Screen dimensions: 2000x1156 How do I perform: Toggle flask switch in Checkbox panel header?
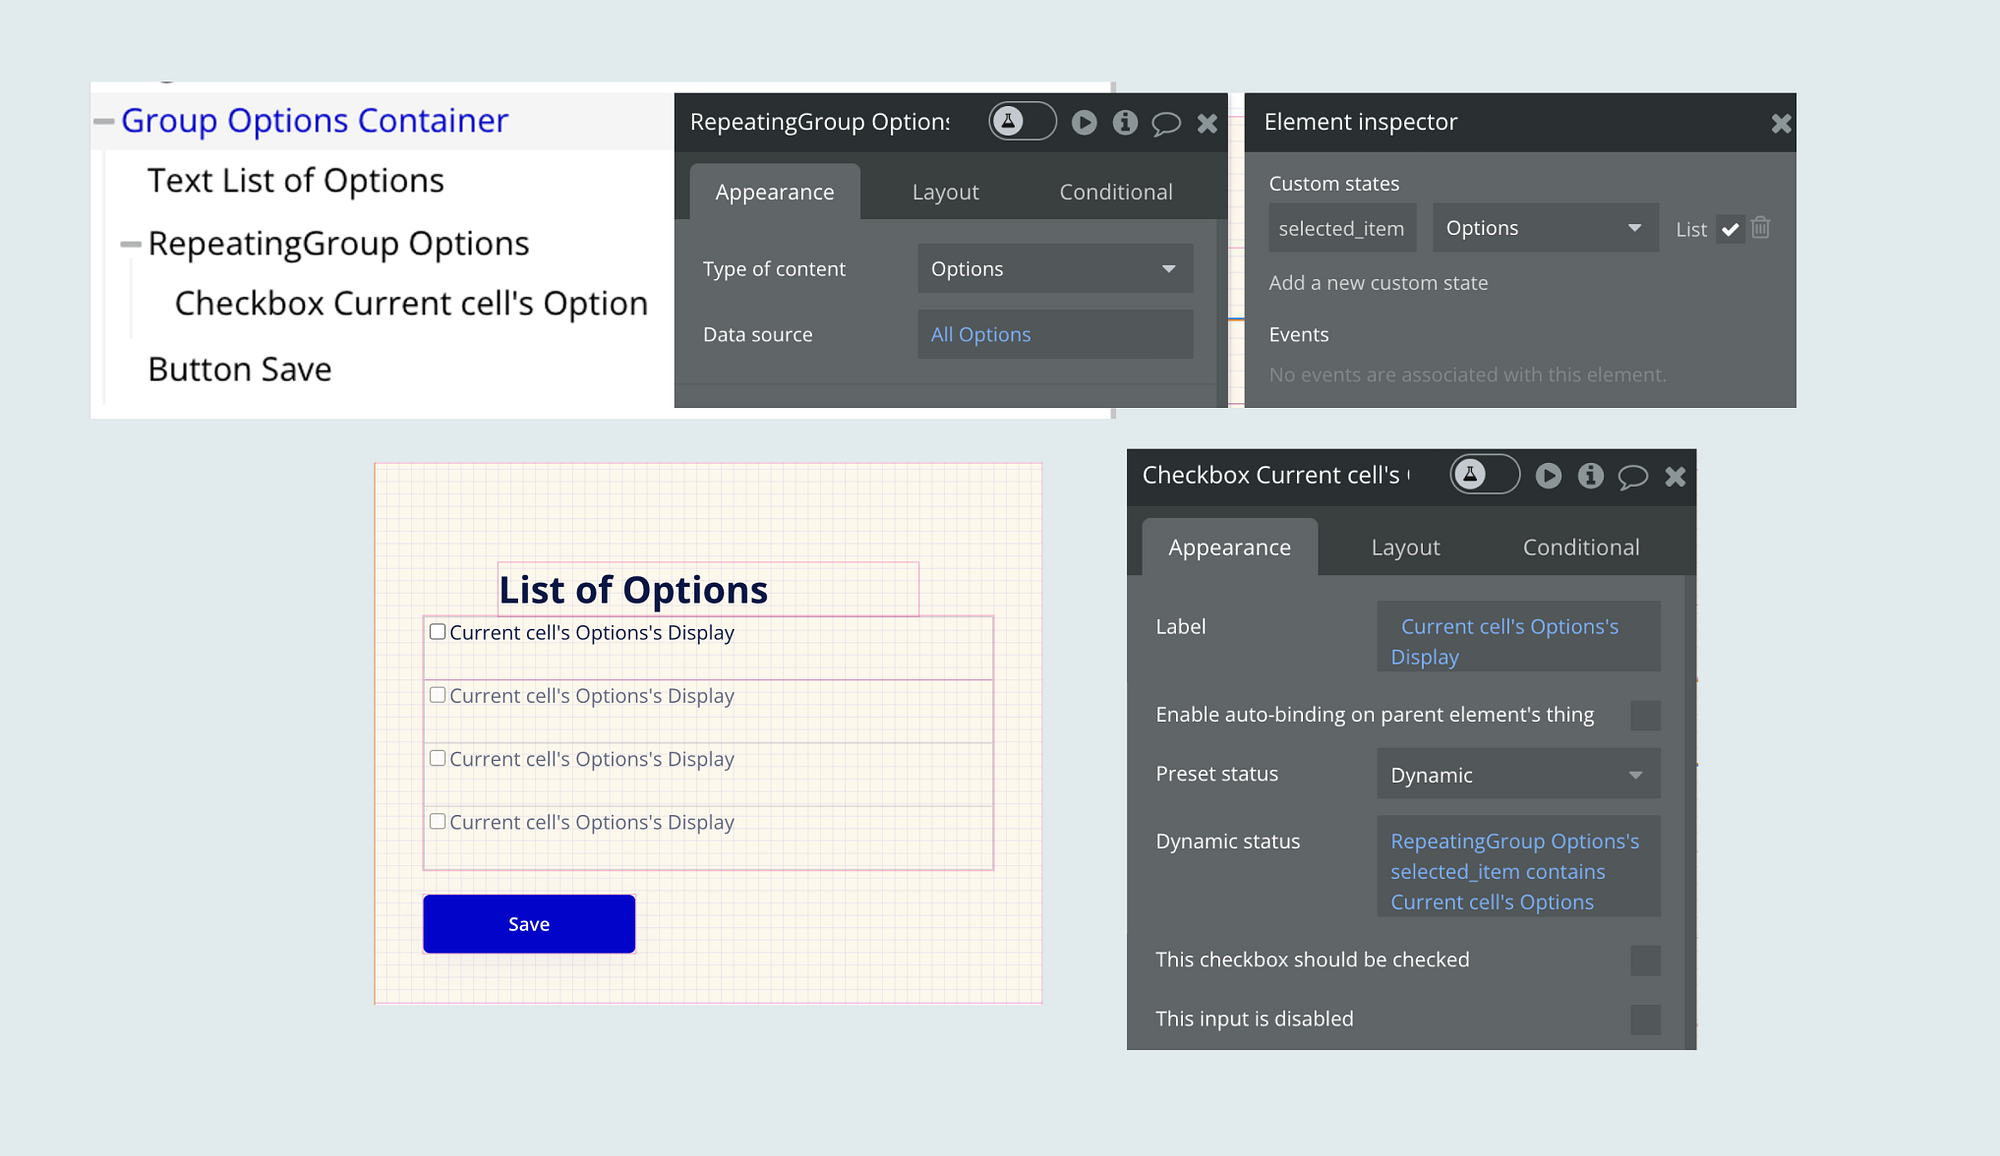(1484, 475)
